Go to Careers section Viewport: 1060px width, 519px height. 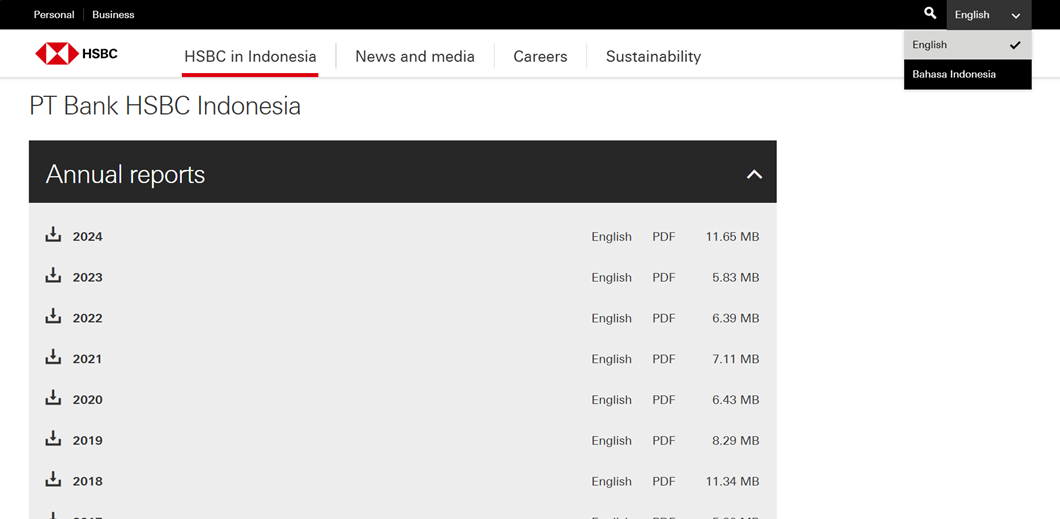click(540, 56)
